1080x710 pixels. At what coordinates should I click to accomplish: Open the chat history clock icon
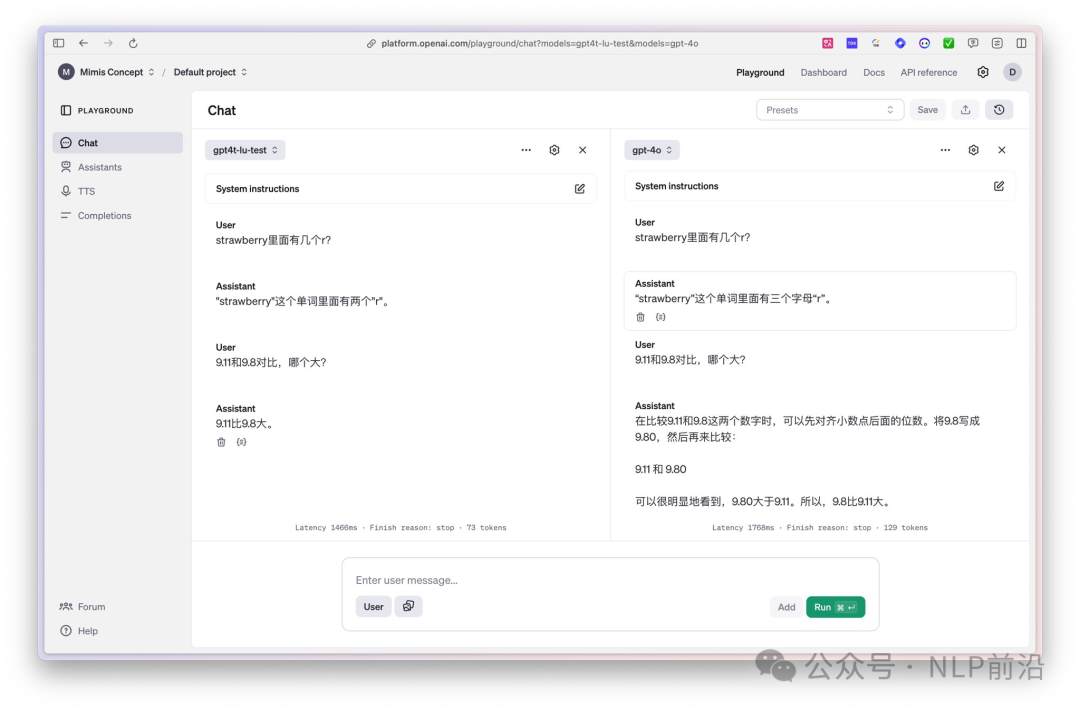tap(998, 110)
